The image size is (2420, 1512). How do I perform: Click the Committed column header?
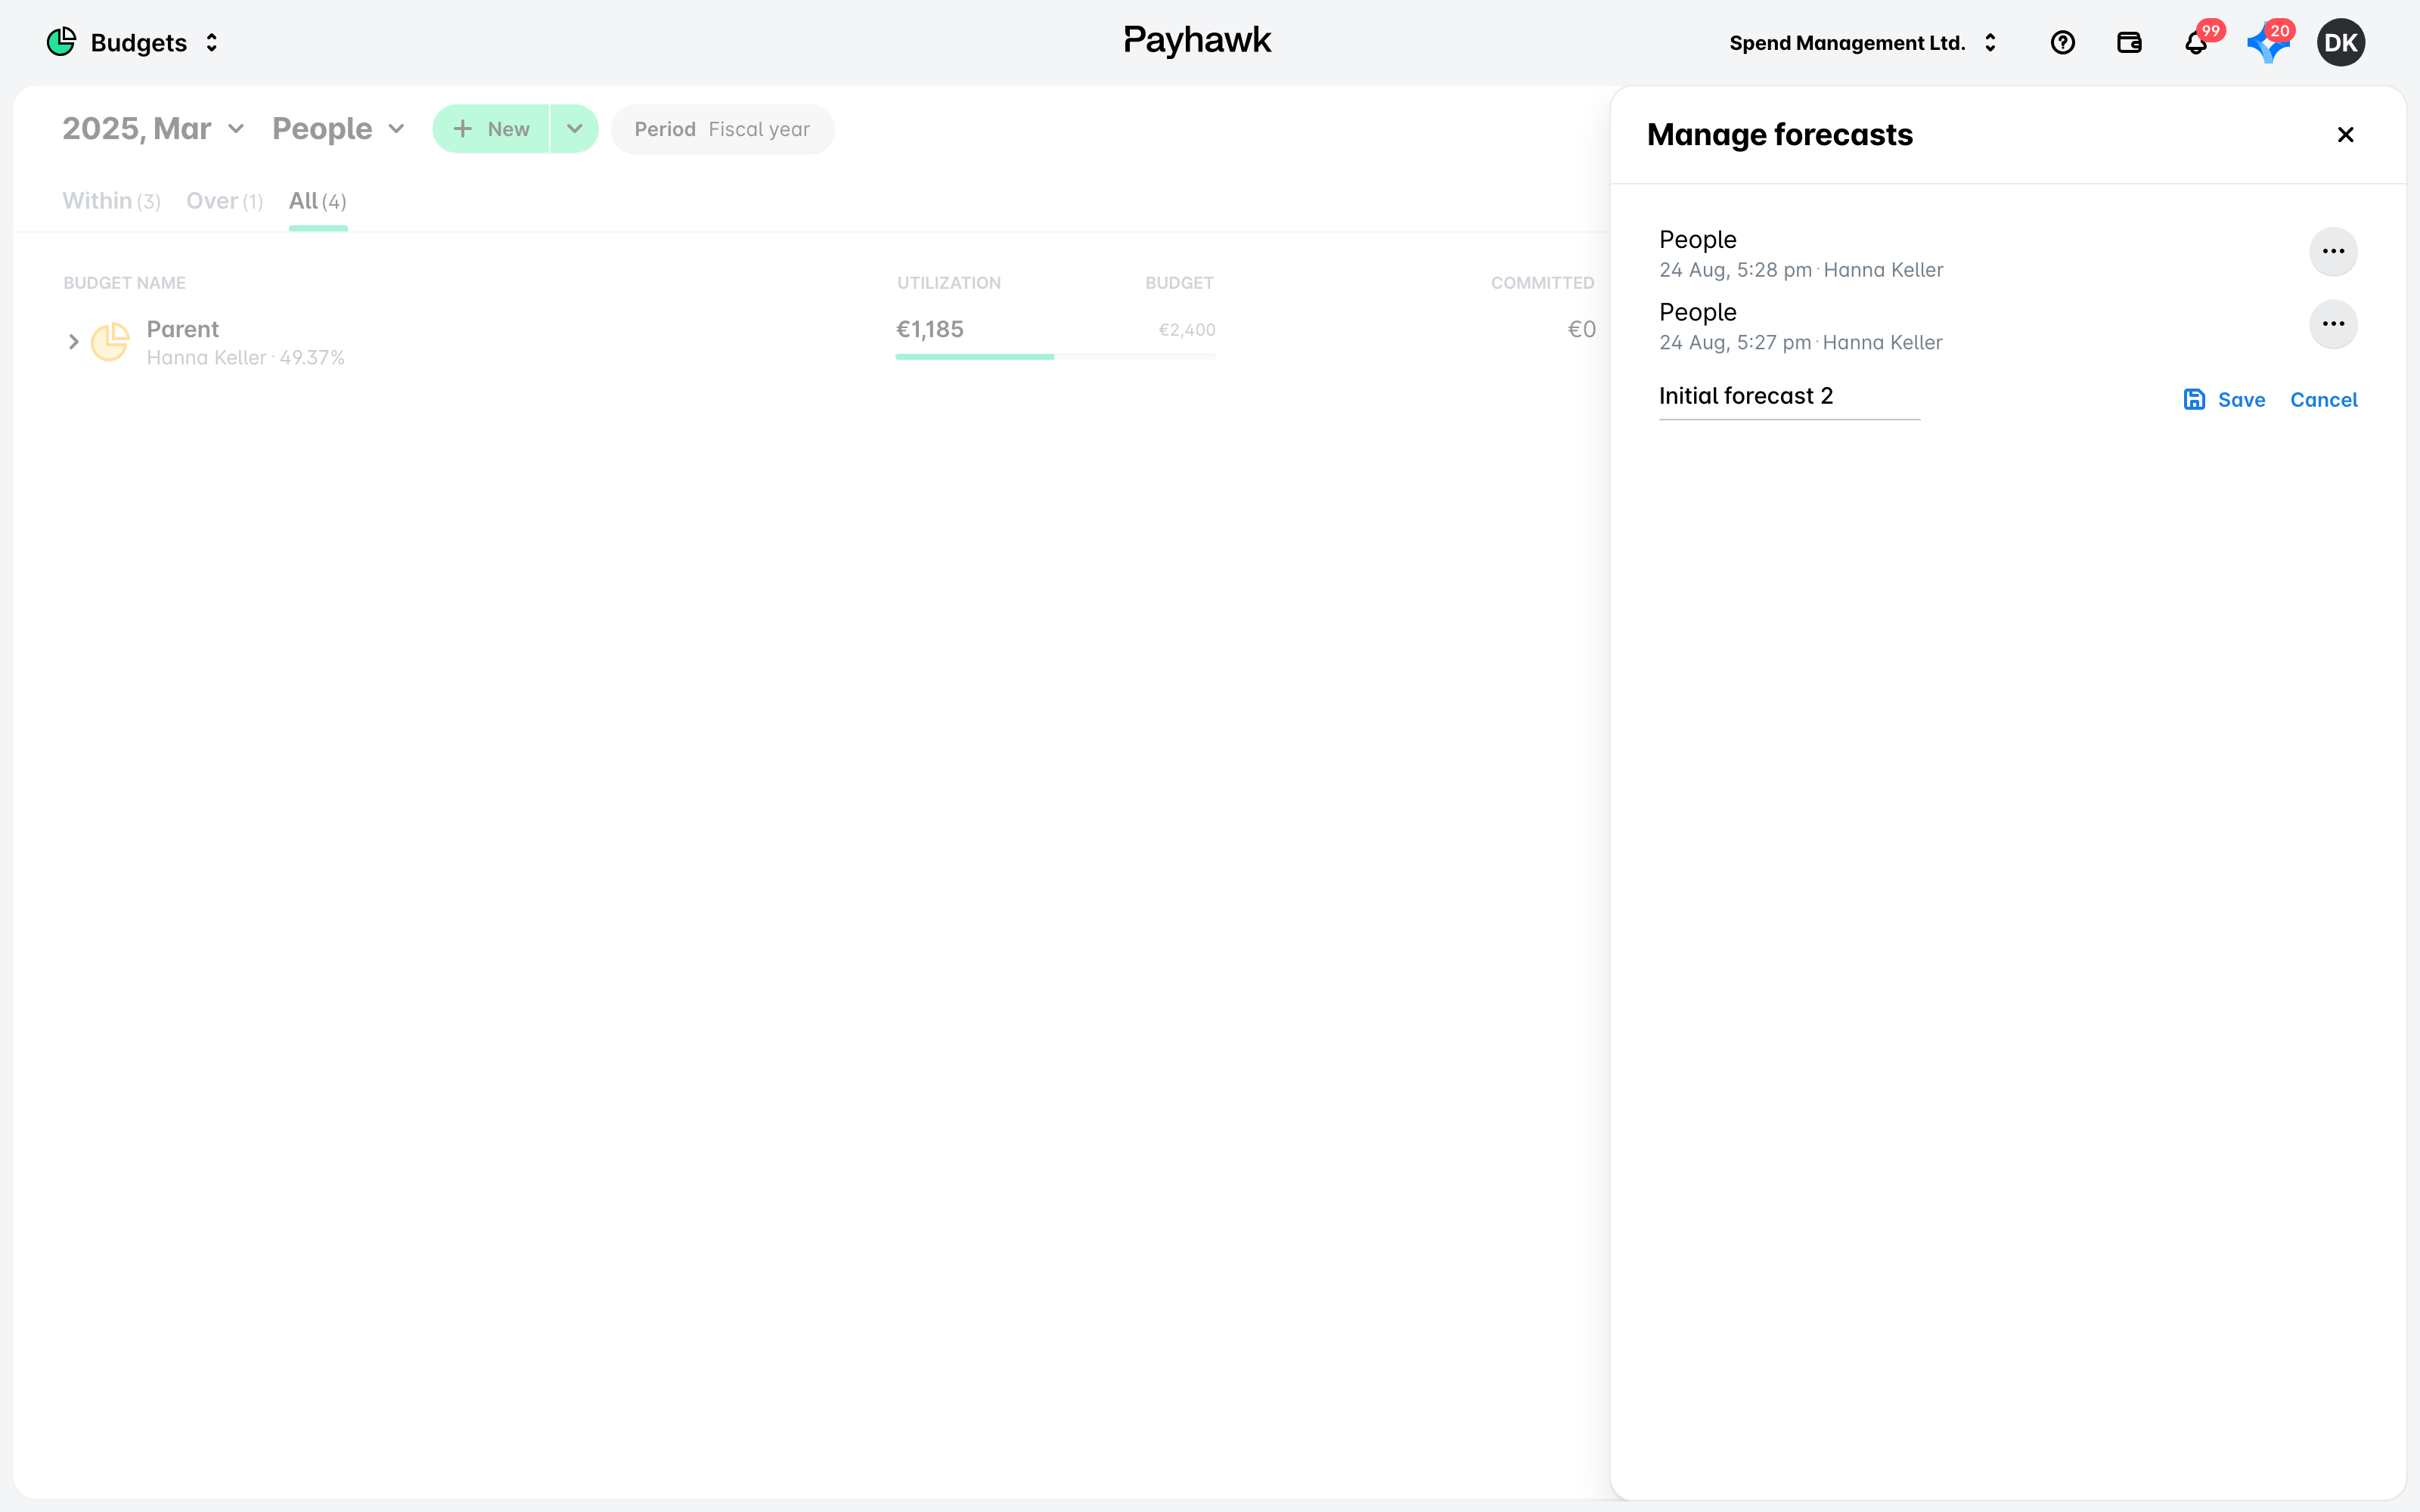[1542, 283]
